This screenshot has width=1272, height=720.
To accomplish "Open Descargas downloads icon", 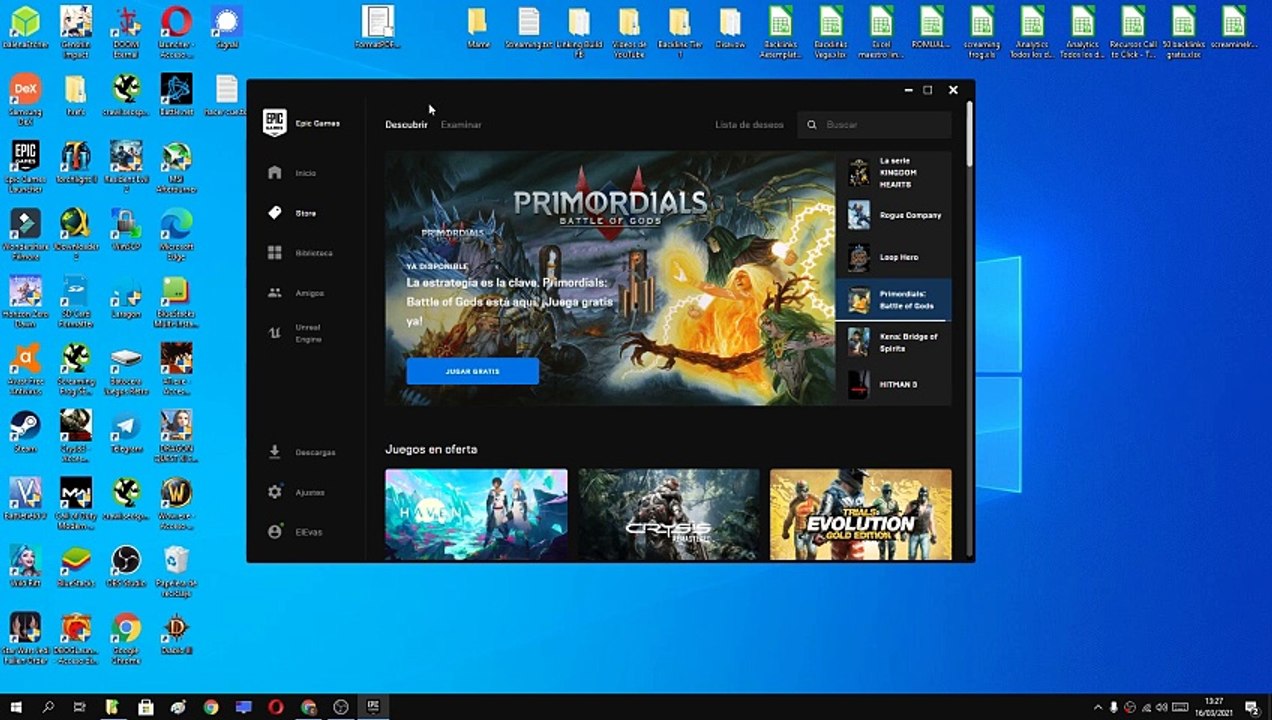I will (275, 452).
